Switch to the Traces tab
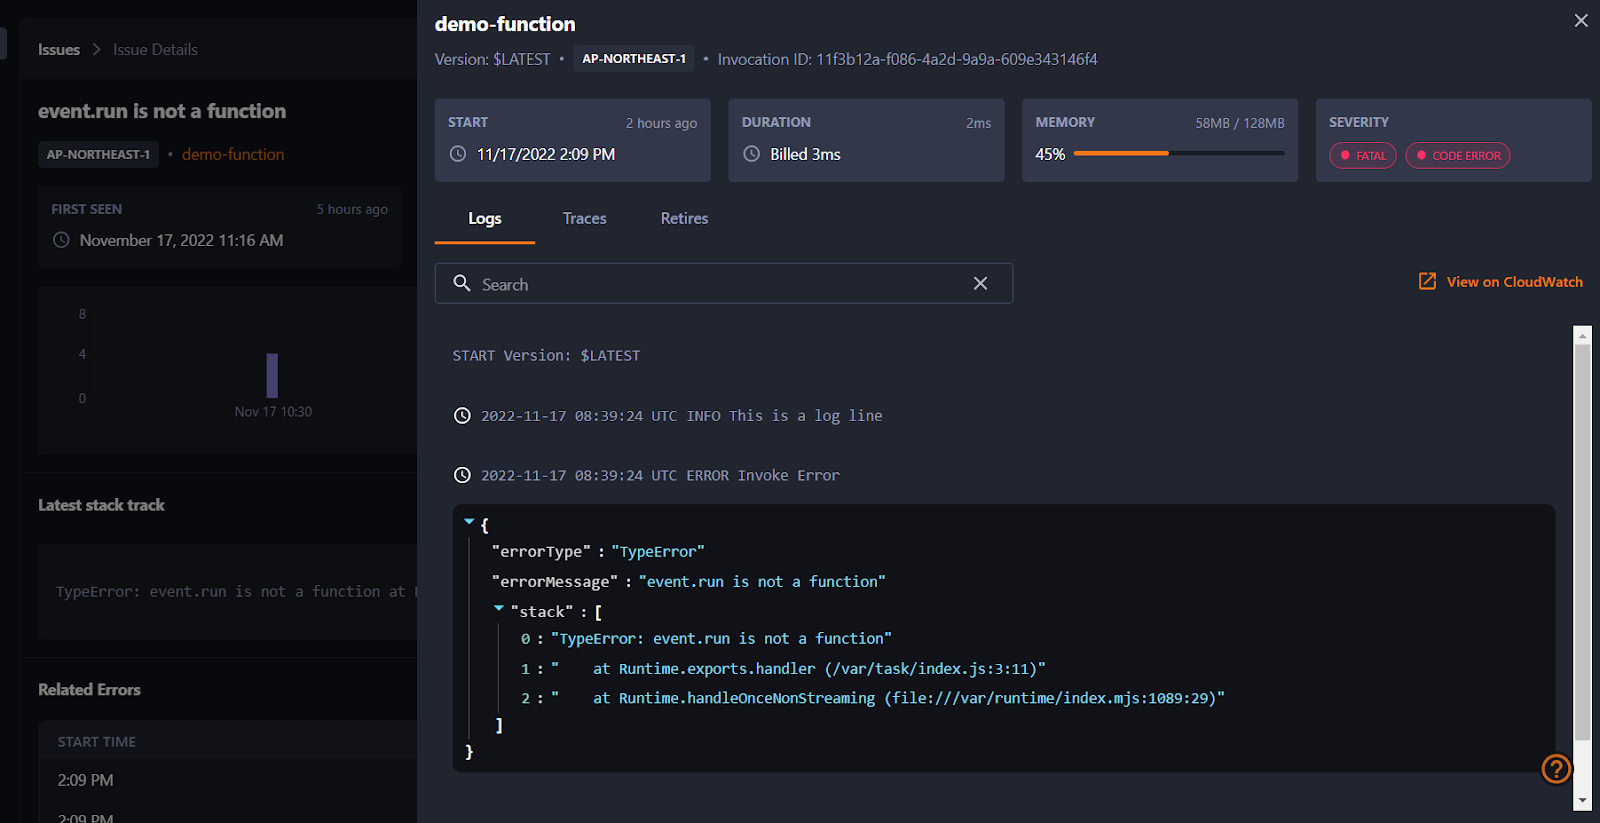This screenshot has width=1600, height=823. pyautogui.click(x=584, y=219)
